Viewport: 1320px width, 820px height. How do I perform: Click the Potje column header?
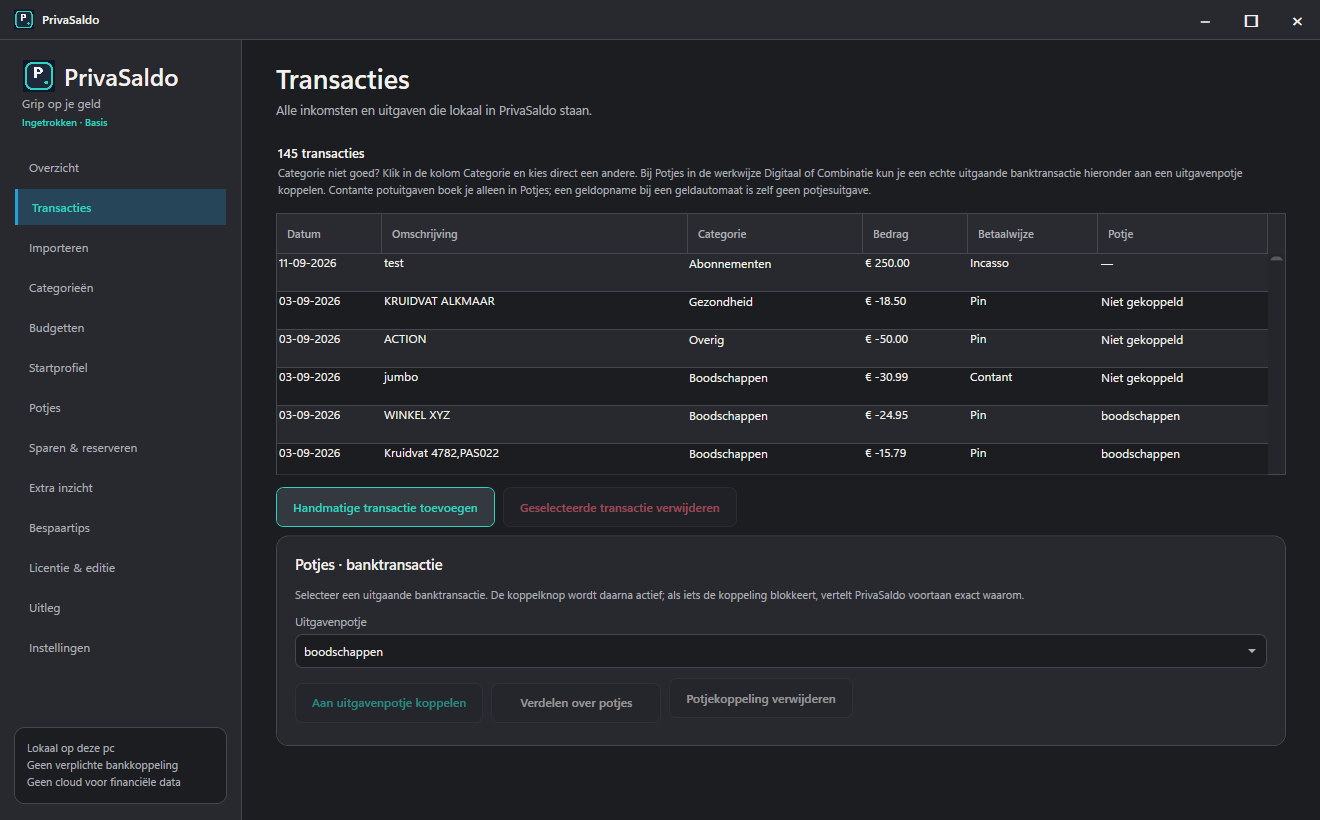(x=1182, y=234)
